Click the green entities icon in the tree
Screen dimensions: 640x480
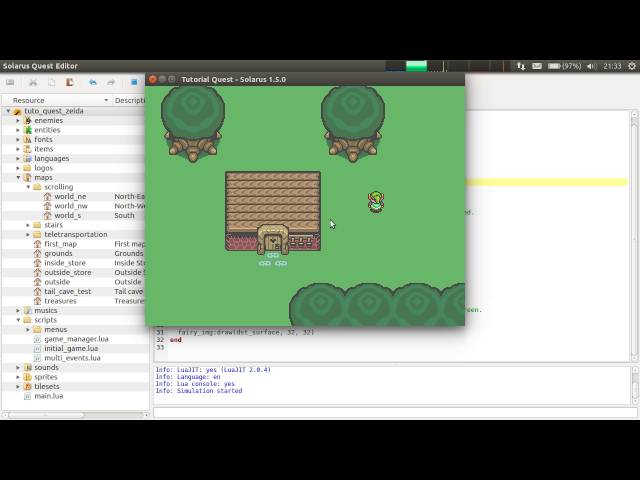28,130
